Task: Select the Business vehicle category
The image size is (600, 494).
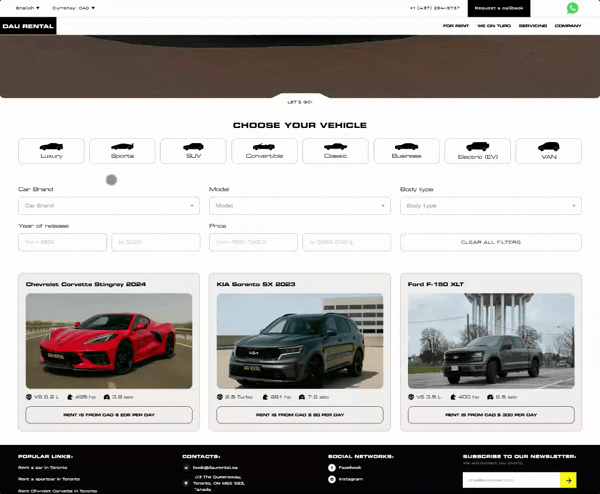Action: pos(406,151)
